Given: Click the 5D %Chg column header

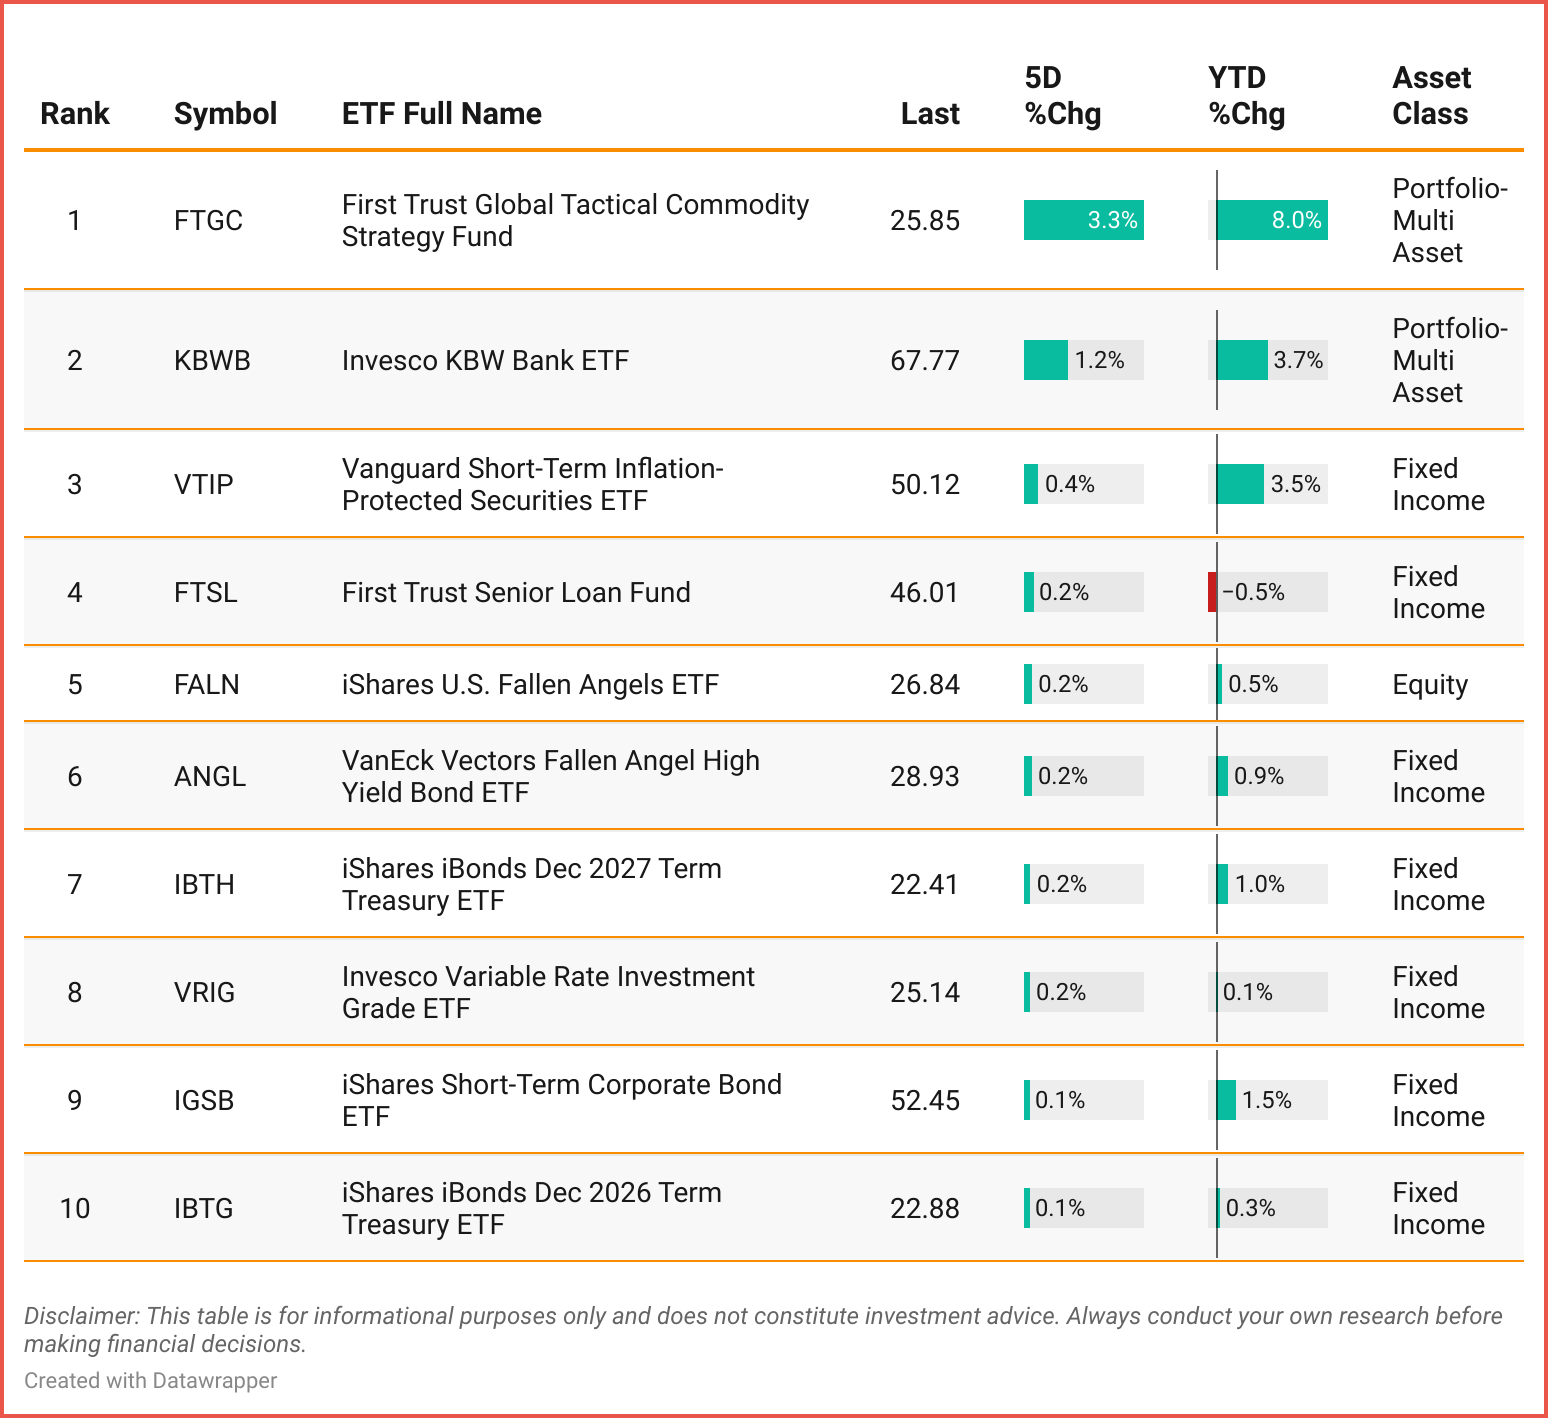Looking at the screenshot, I should tap(1062, 96).
